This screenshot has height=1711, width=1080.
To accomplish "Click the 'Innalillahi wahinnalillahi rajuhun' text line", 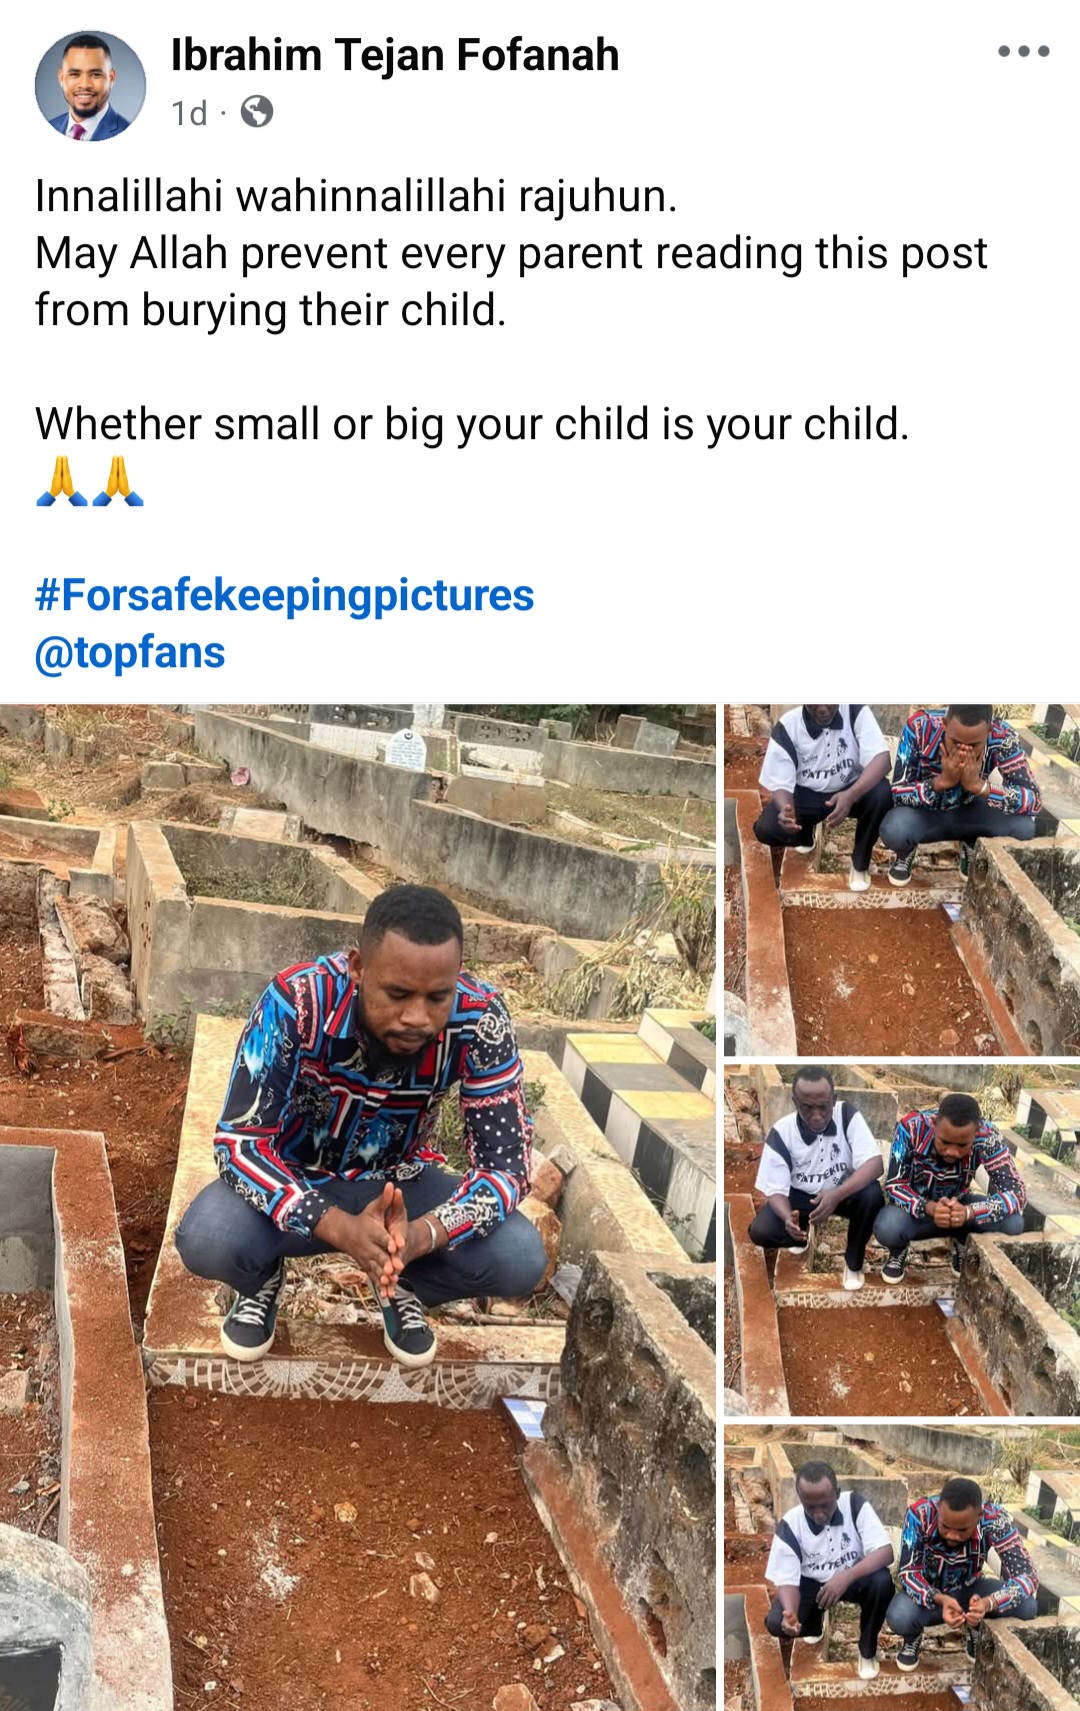I will pyautogui.click(x=356, y=196).
